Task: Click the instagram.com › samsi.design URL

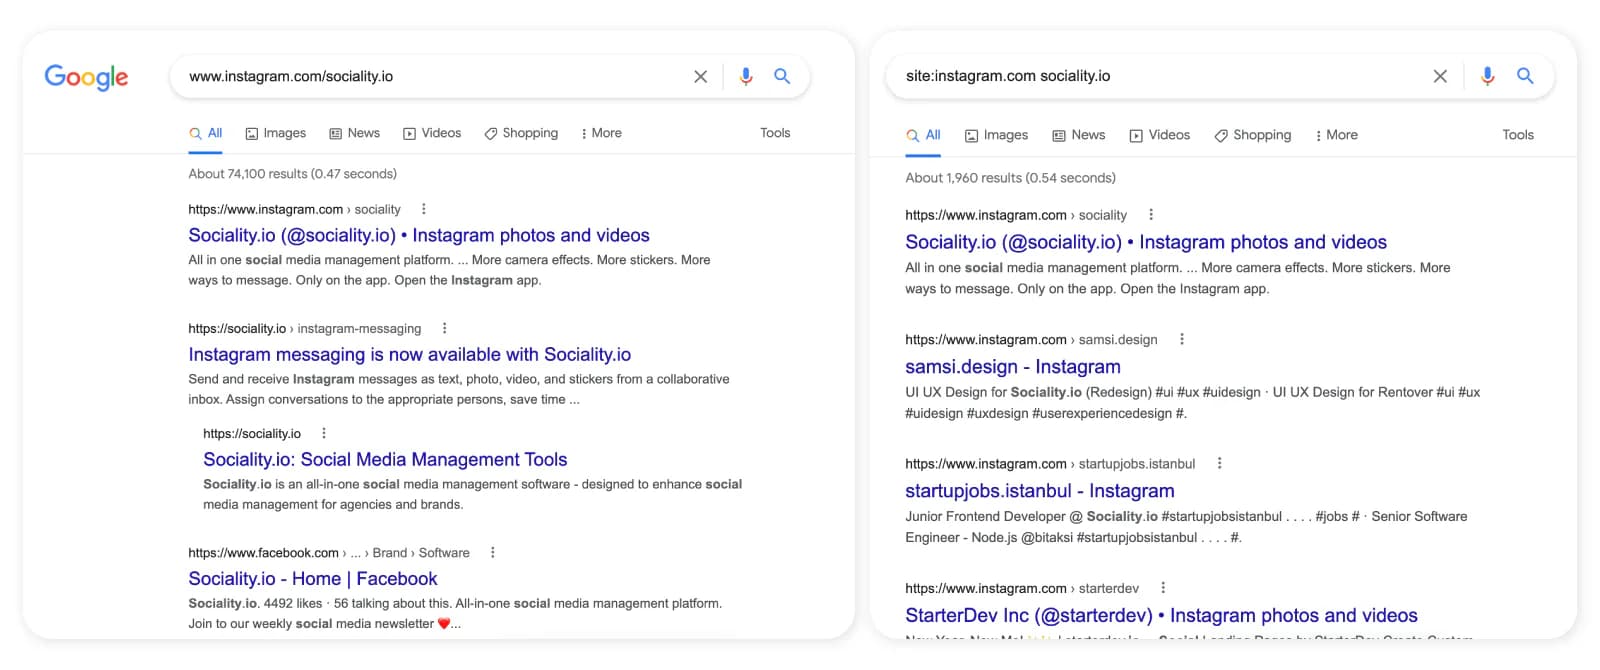Action: click(x=1031, y=339)
